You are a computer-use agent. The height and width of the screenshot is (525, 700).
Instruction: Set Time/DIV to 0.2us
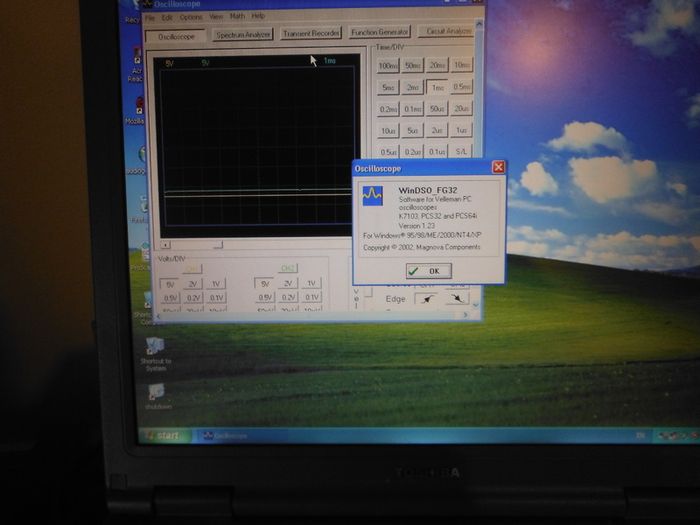[x=412, y=152]
